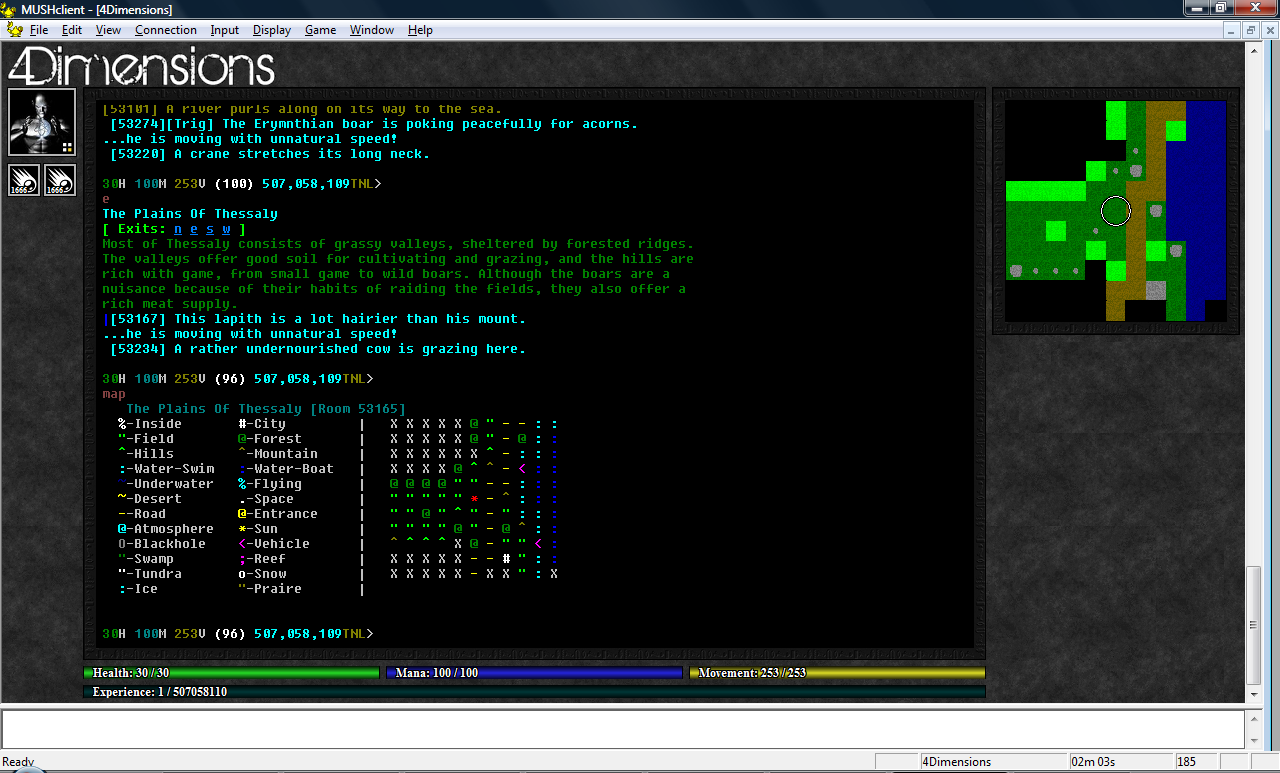This screenshot has height=773, width=1280.
Task: Click the crane line [53220]
Action: point(270,154)
